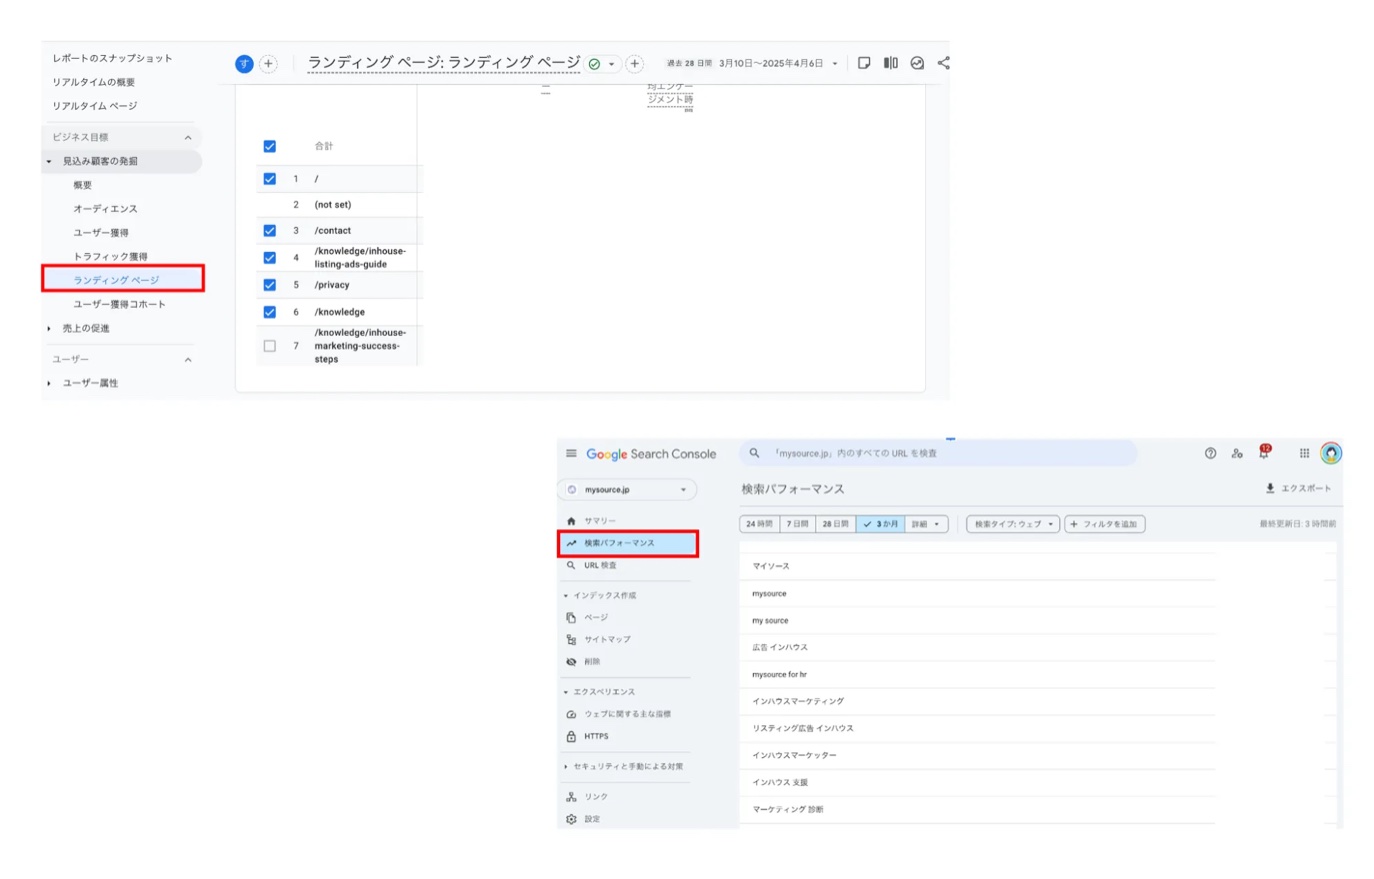Open the mysource.jp property selector
Viewport: 1374px width, 879px height.
pos(627,489)
